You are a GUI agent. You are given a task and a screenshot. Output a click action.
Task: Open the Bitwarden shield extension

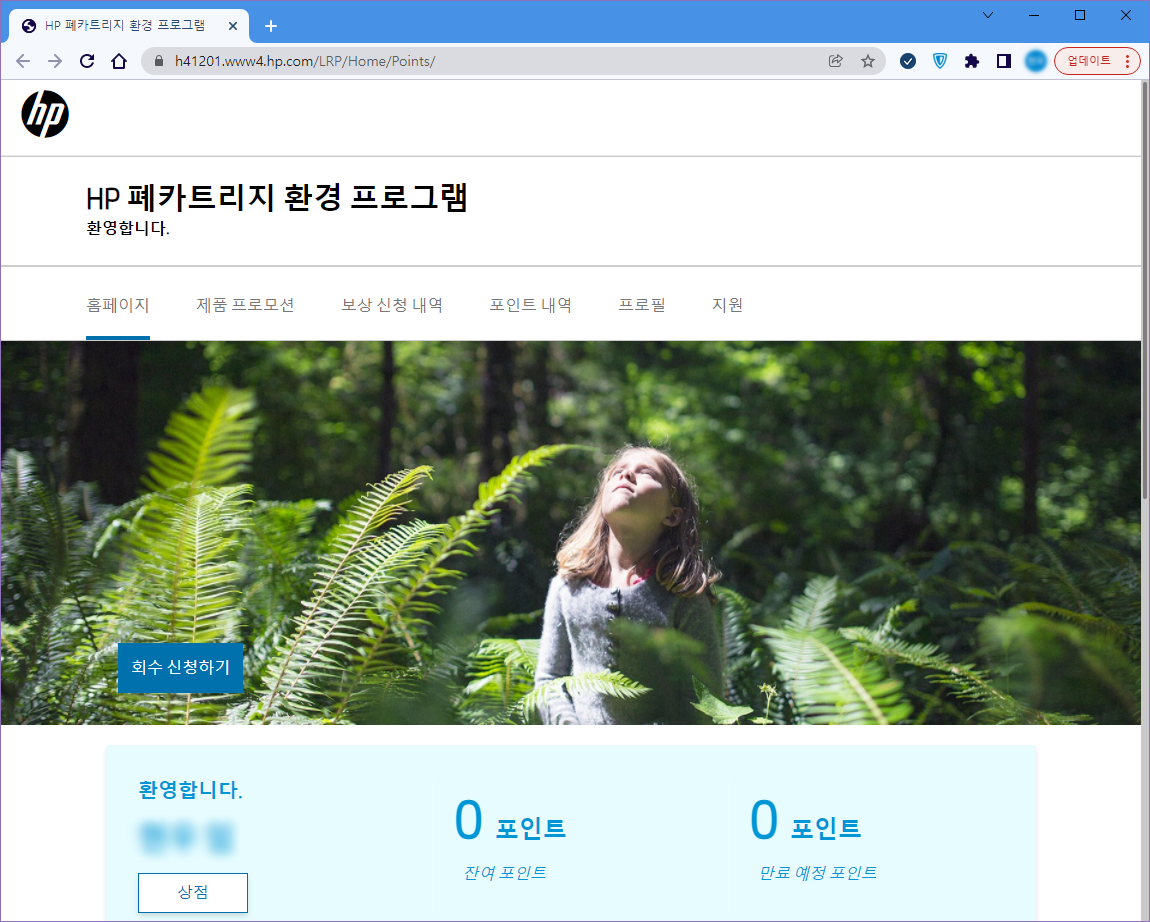pyautogui.click(x=940, y=61)
